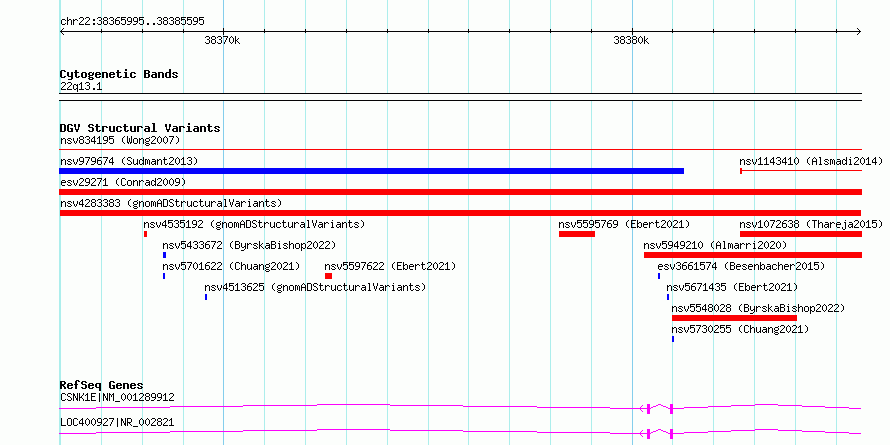
Task: Open the nsv979674 (Sudmant2013) label
Action: coord(129,161)
